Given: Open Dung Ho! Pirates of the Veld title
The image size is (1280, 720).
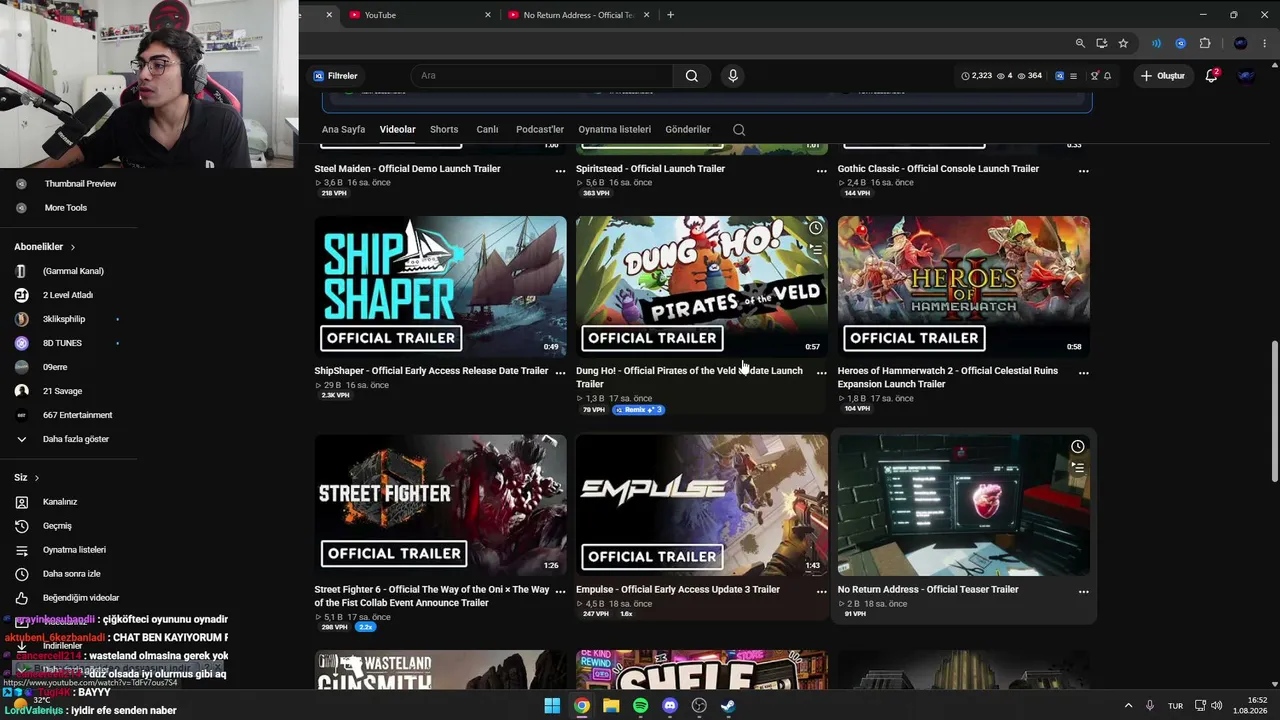Looking at the screenshot, I should (x=689, y=377).
